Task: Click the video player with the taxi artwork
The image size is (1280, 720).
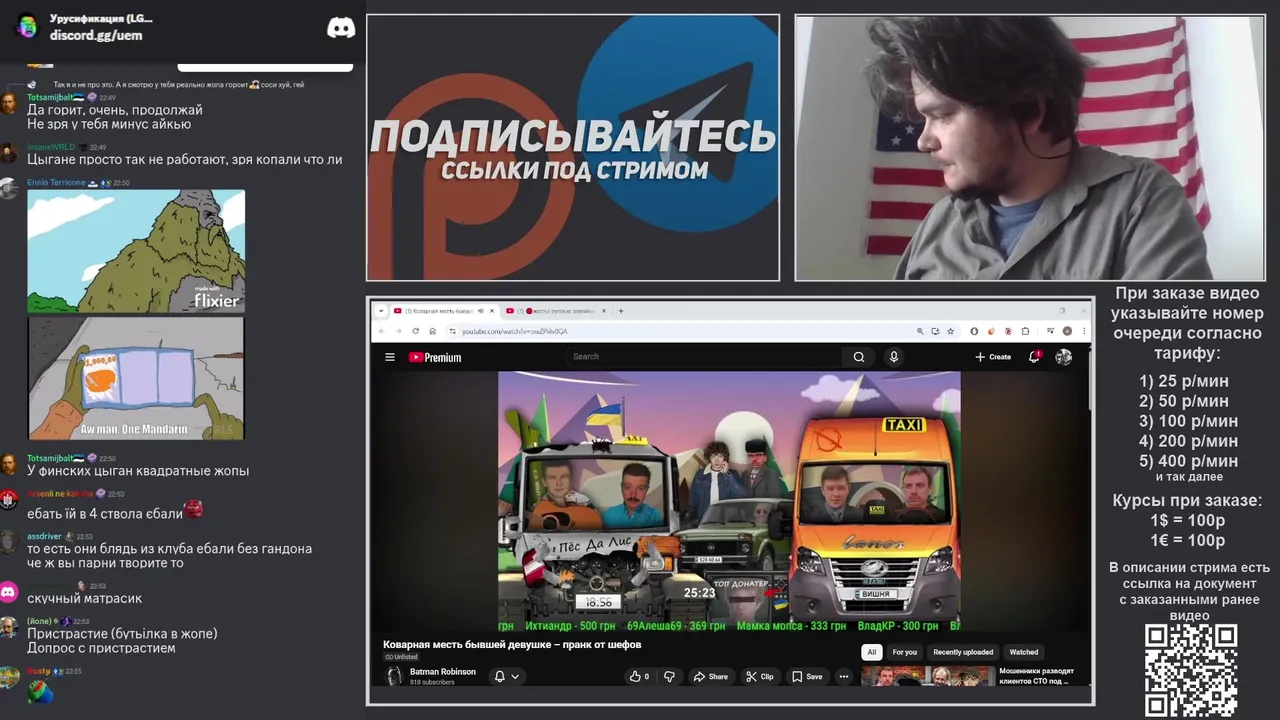Action: 729,502
